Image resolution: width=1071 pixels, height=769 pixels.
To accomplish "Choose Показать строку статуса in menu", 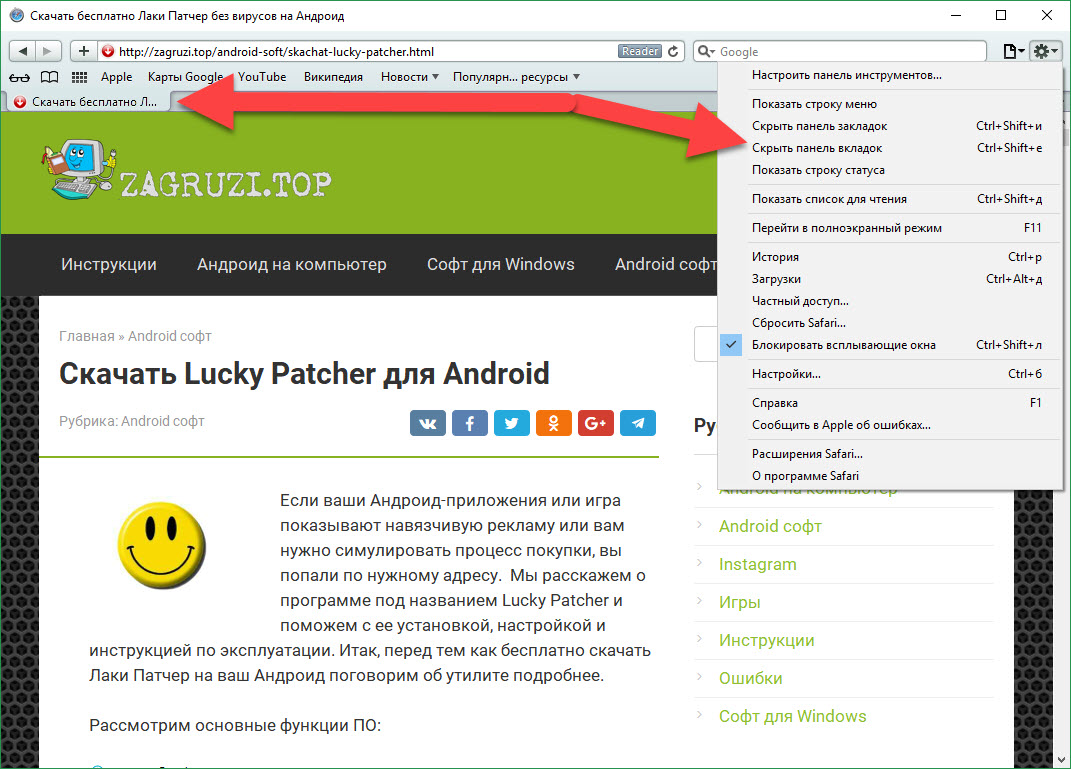I will 818,170.
